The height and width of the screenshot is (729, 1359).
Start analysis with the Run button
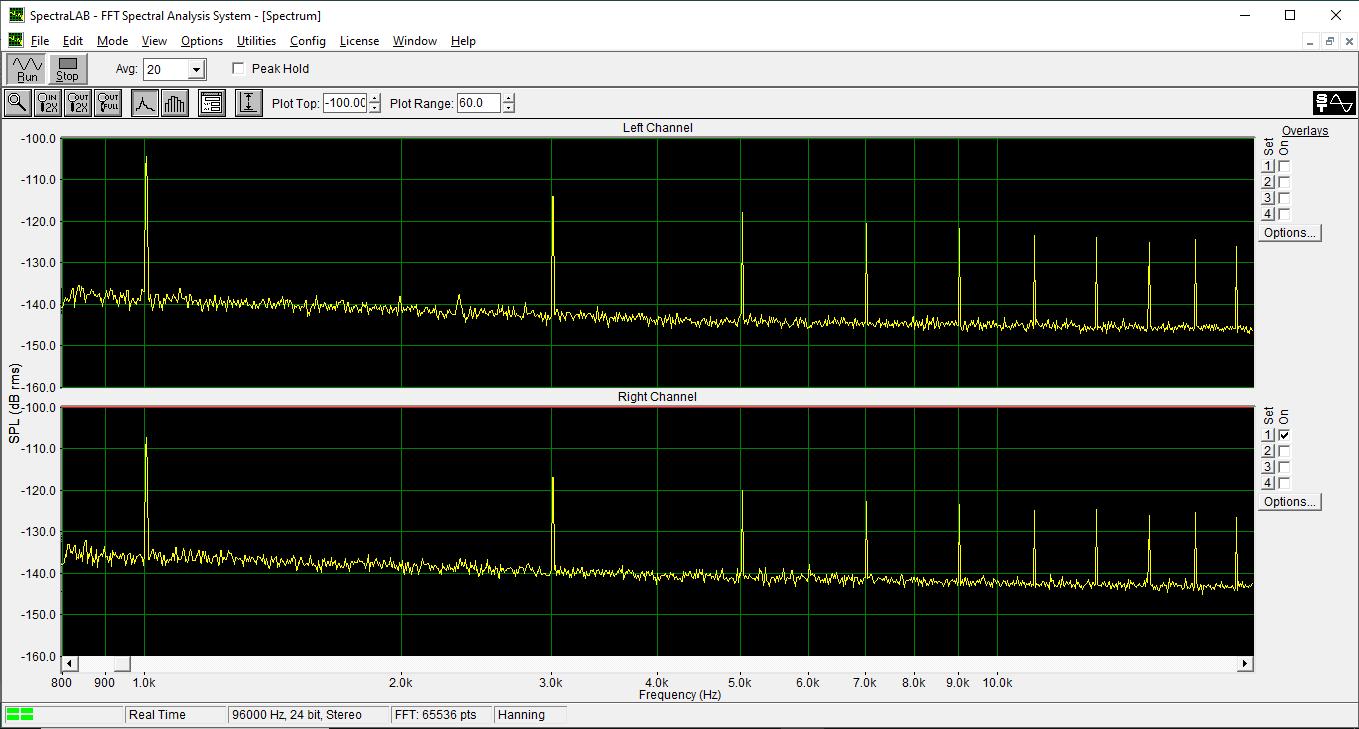coord(27,69)
